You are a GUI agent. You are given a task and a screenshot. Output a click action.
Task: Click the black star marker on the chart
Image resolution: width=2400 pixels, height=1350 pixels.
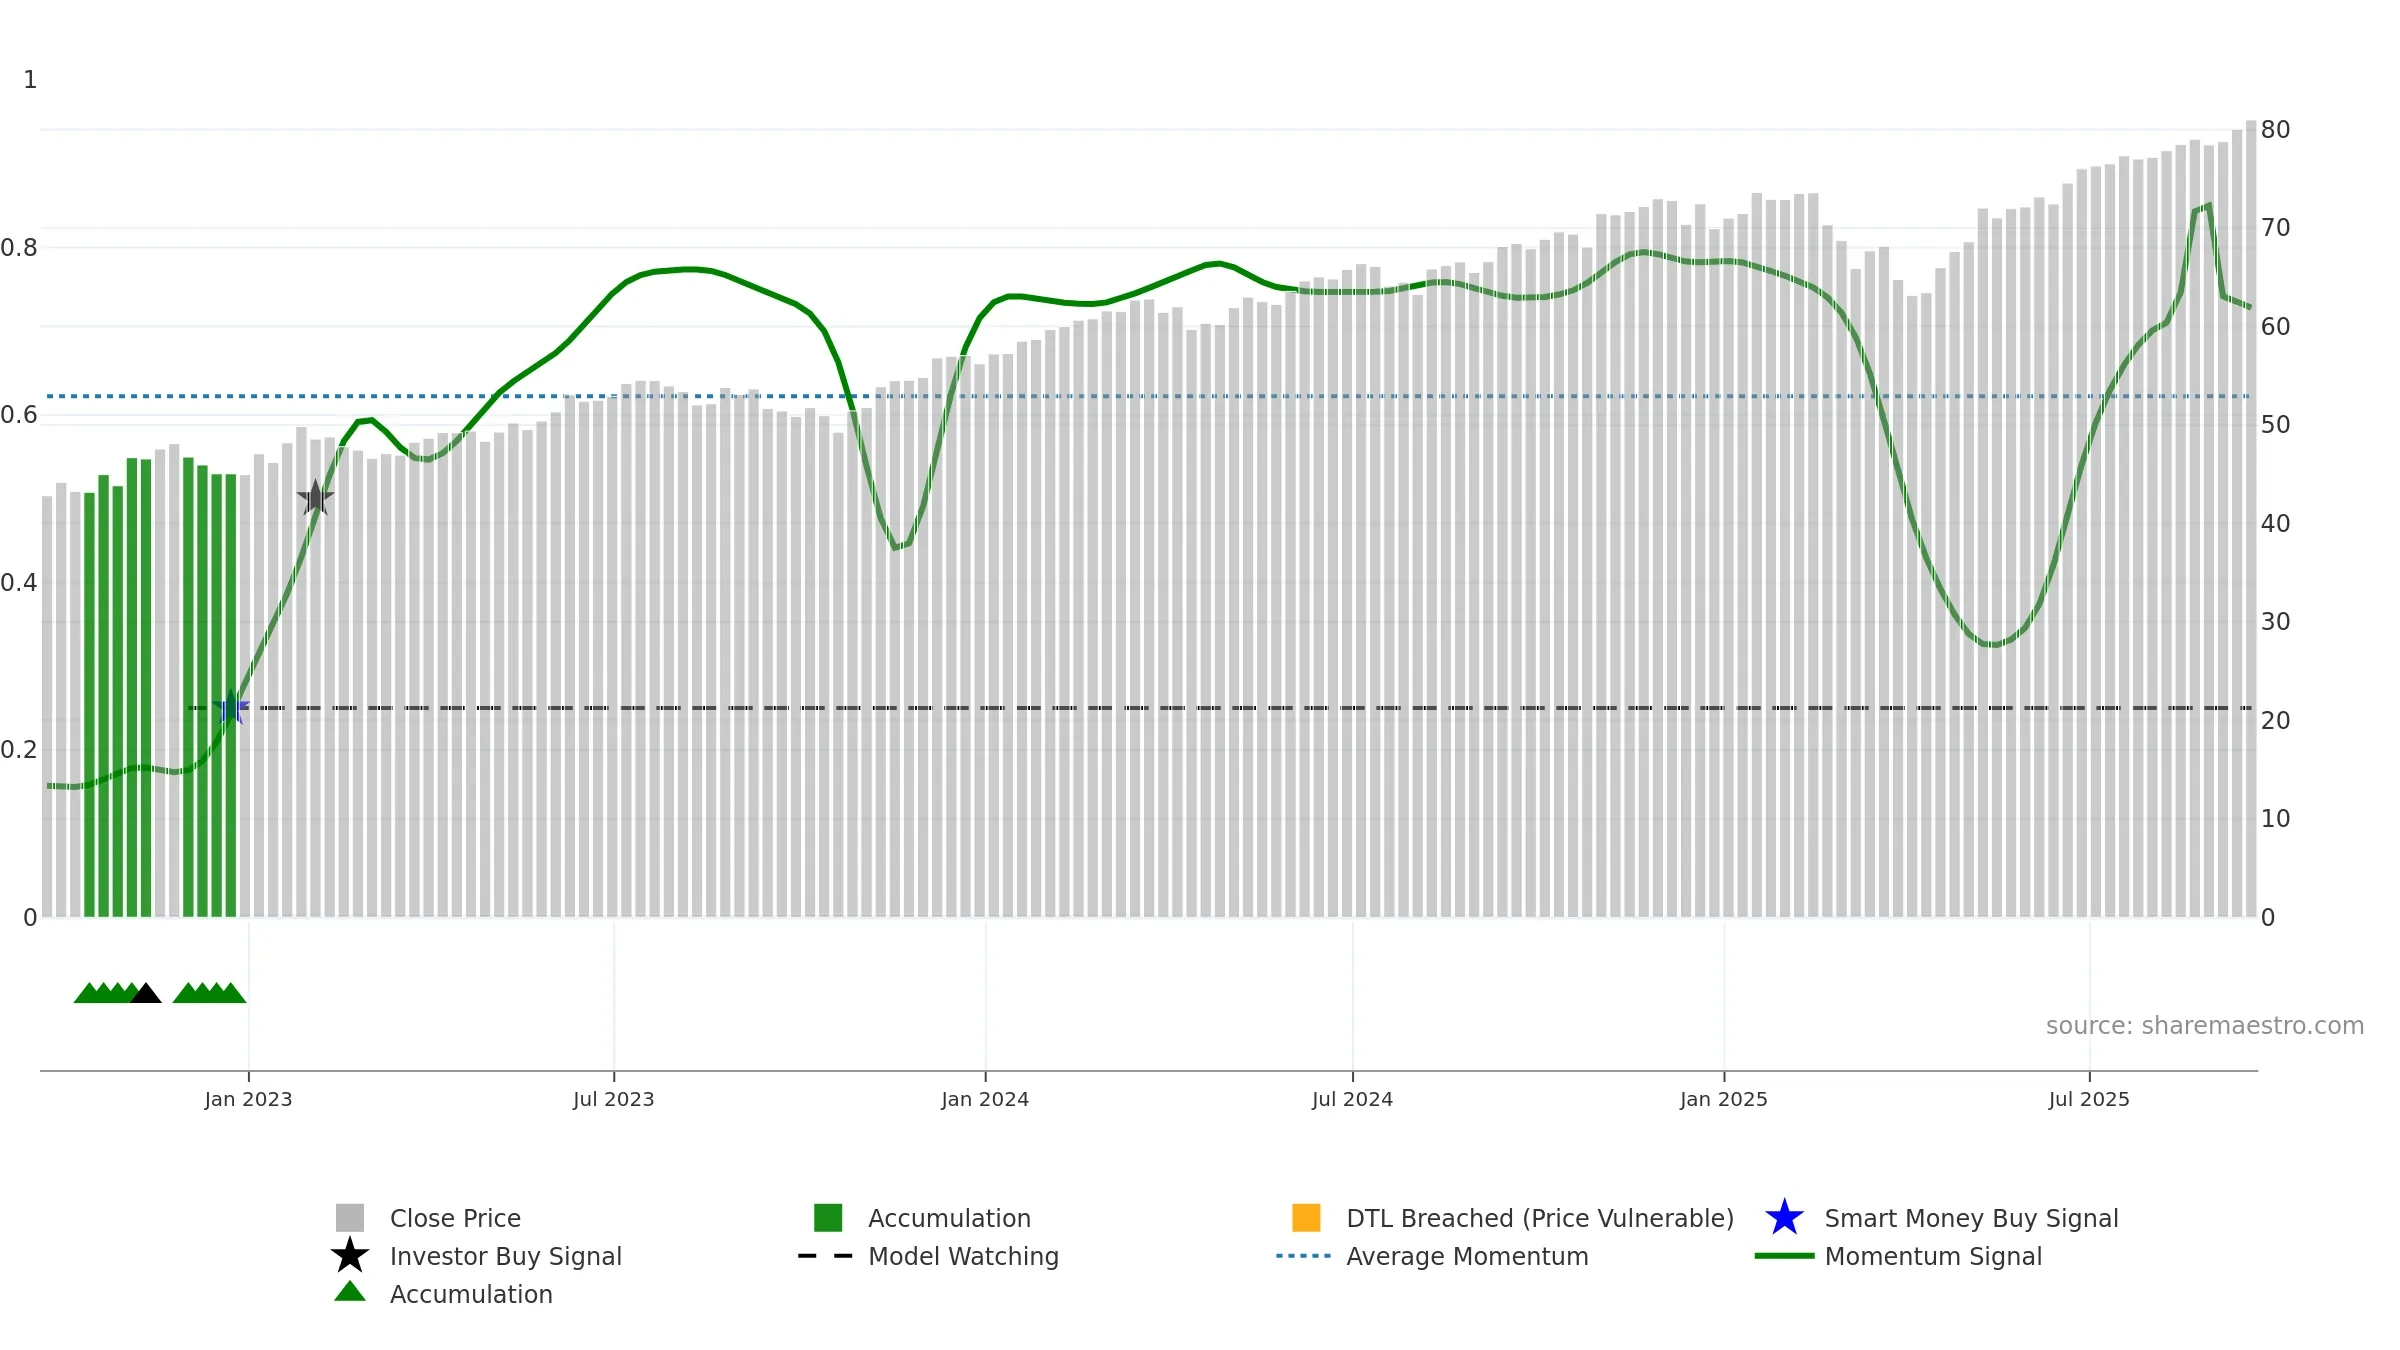coord(315,497)
